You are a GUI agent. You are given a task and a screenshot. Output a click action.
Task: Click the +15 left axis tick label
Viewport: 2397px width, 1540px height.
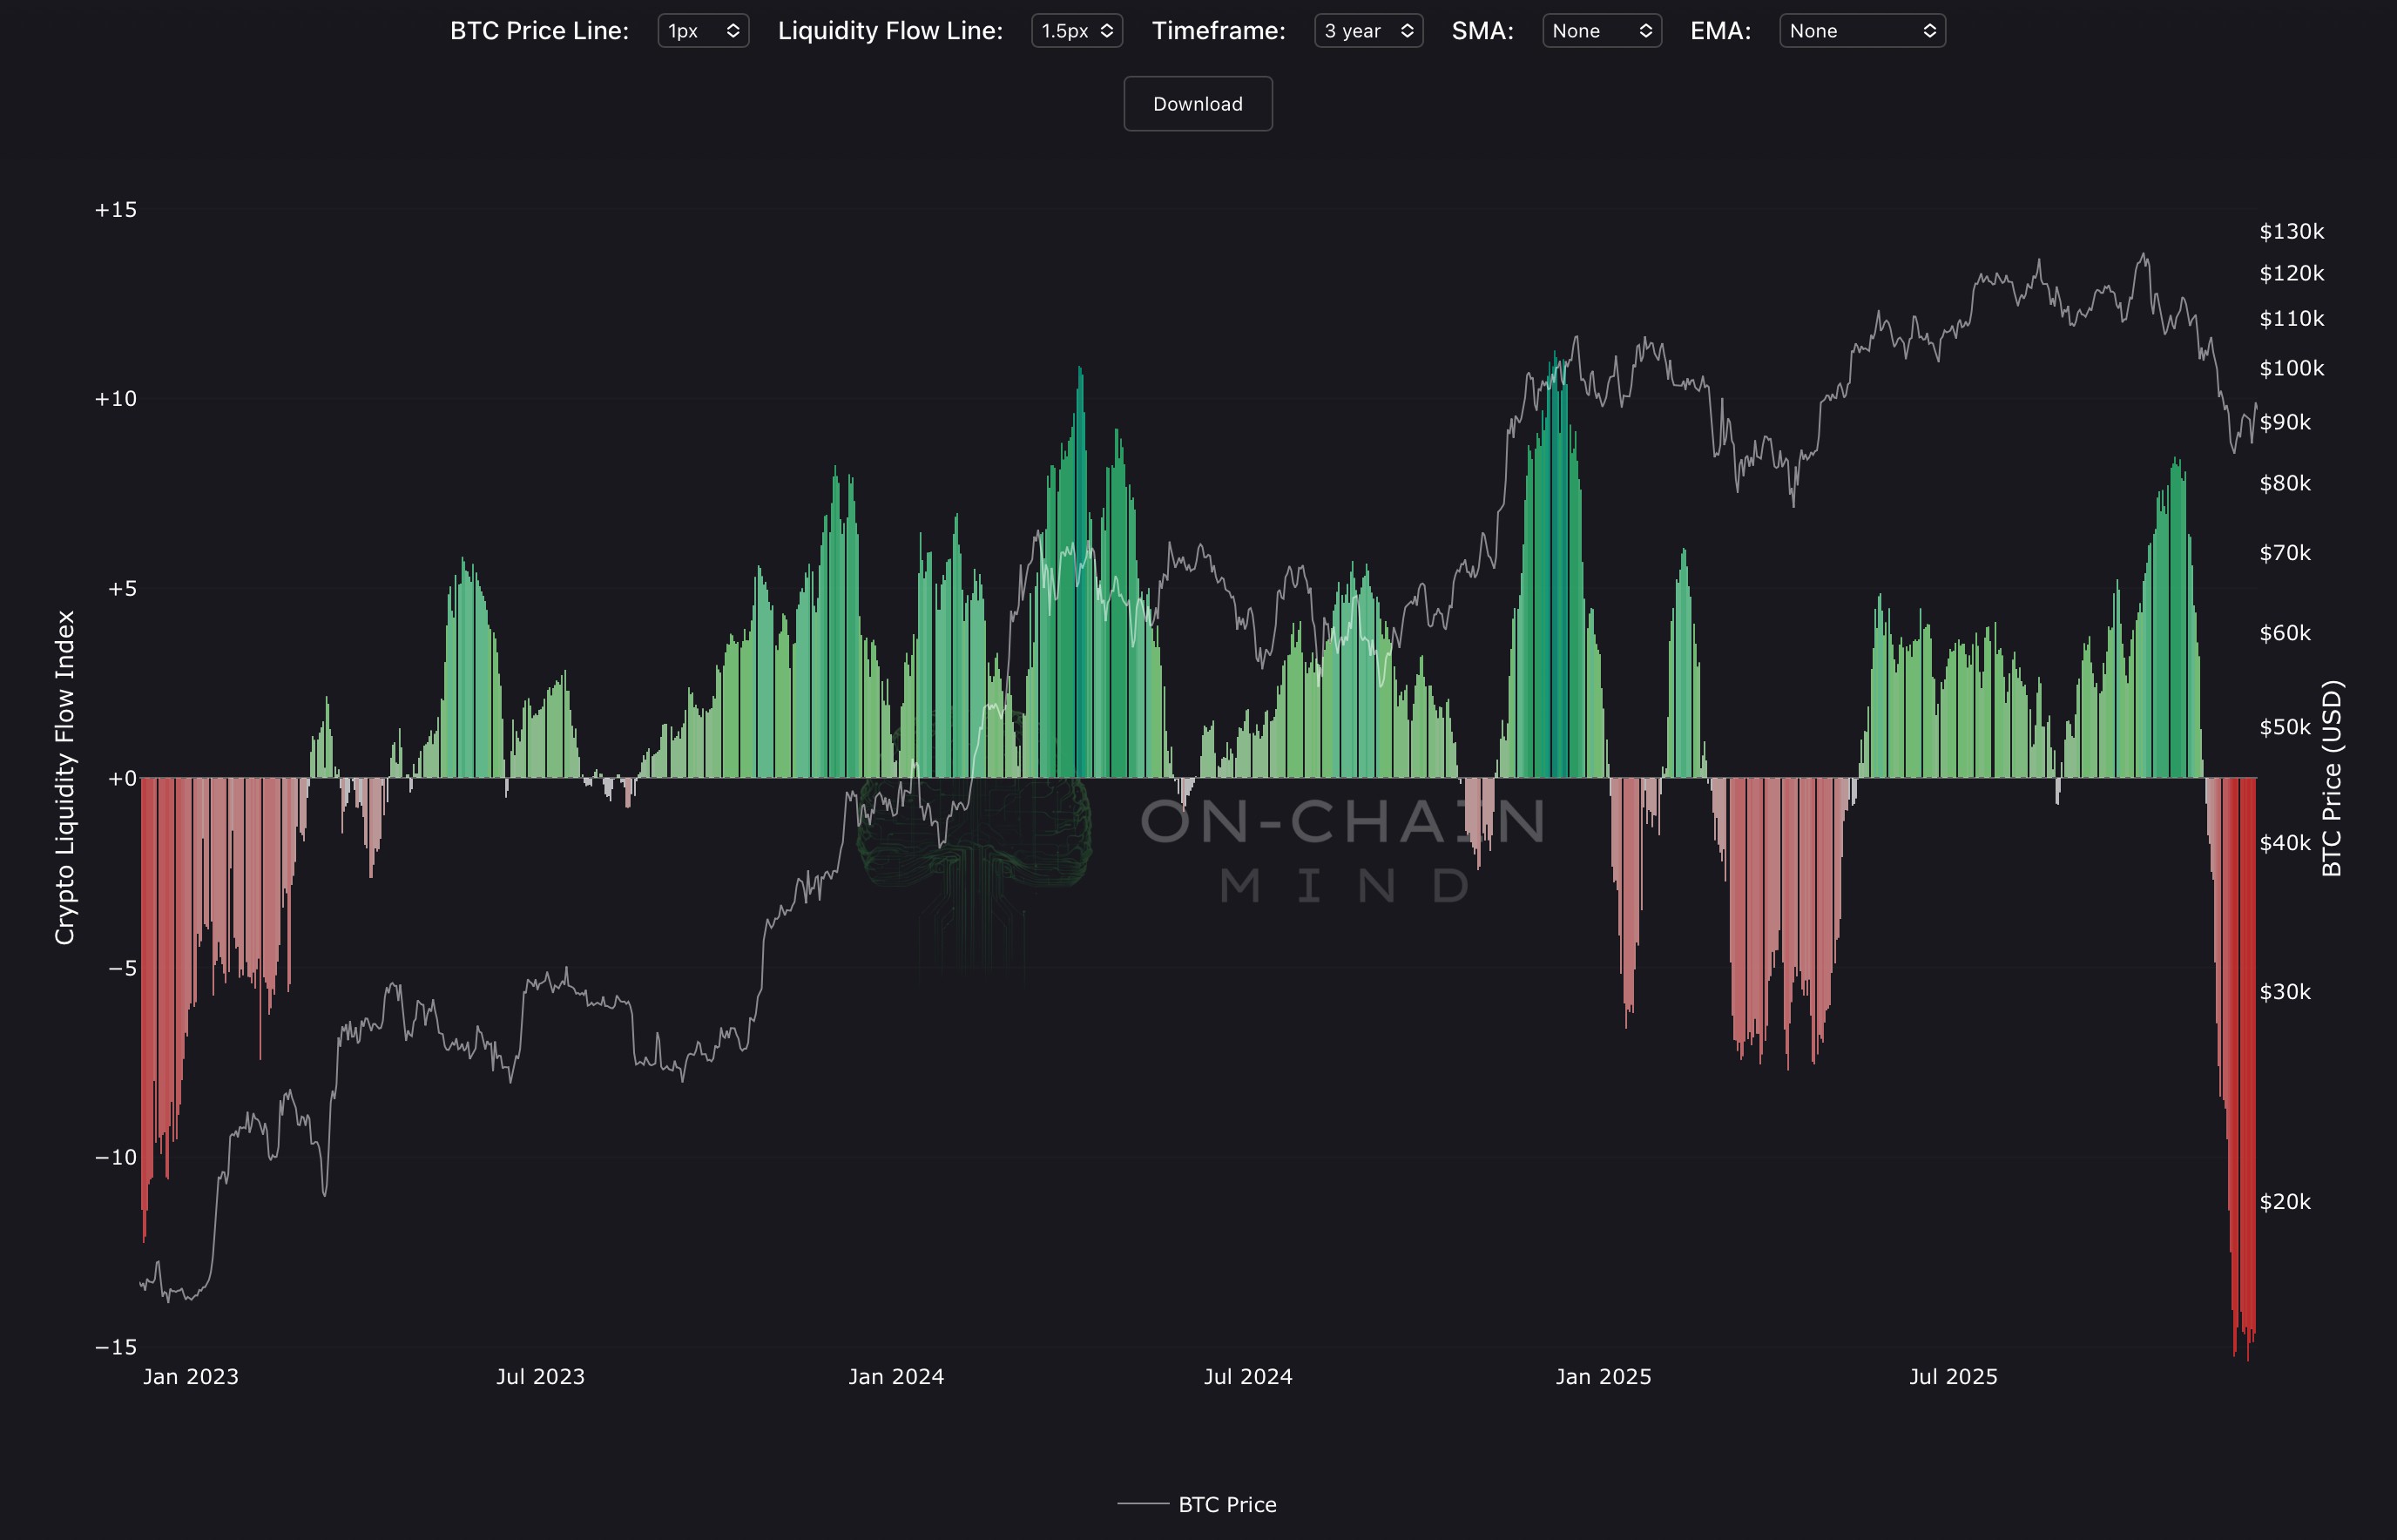(x=116, y=210)
